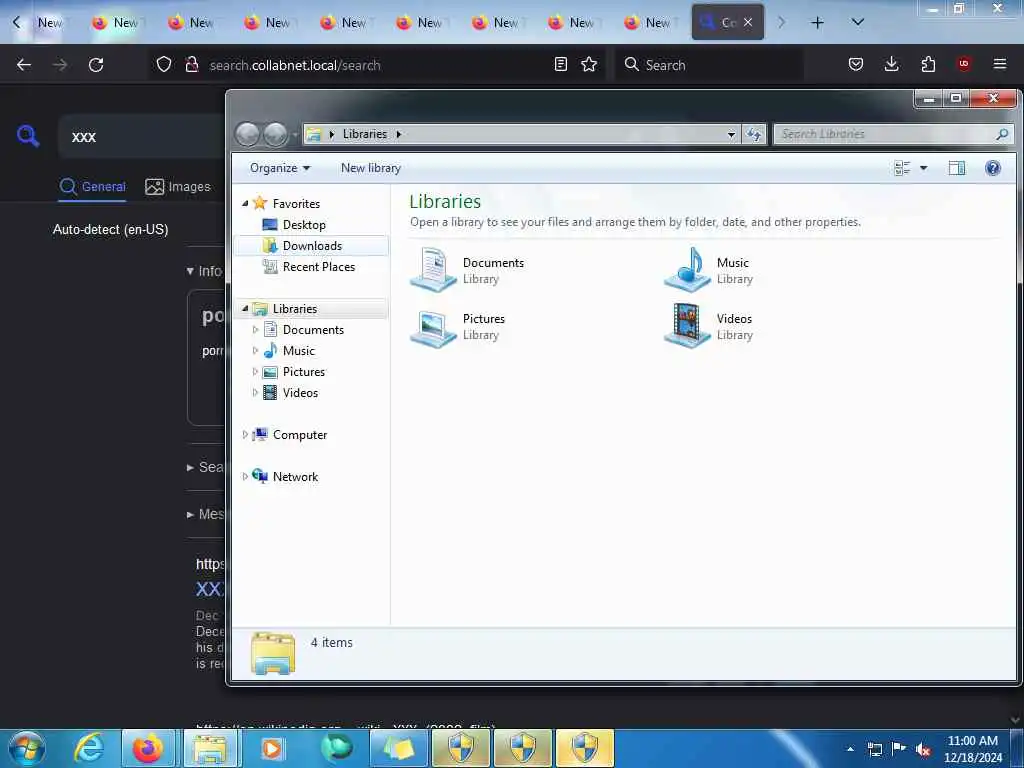Select Downloads in Favorites
1024x768 pixels.
[312, 246]
